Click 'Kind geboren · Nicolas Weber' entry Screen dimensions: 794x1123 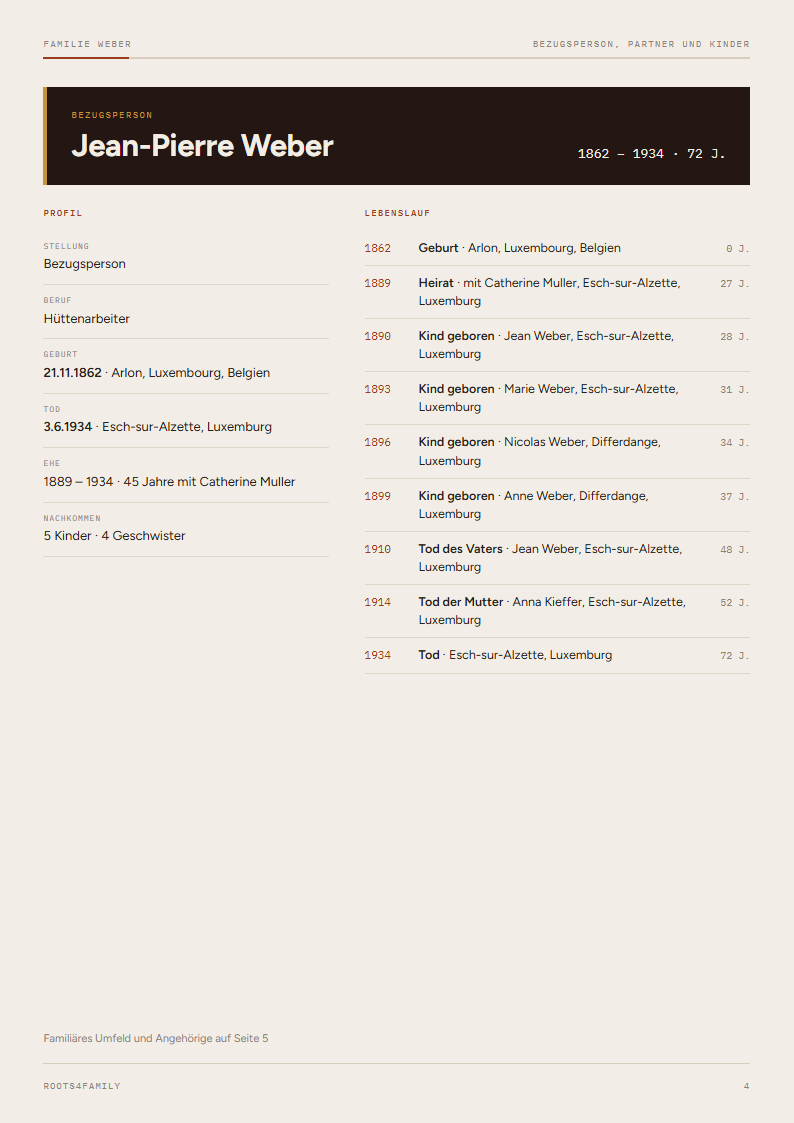540,451
